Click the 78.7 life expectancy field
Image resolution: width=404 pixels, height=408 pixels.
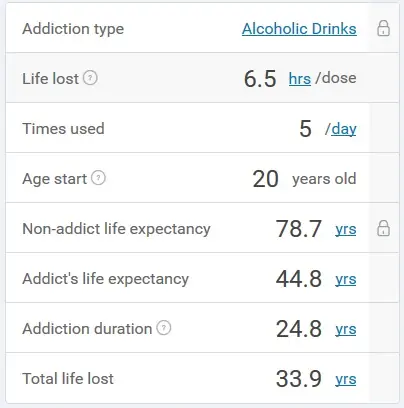tap(299, 229)
